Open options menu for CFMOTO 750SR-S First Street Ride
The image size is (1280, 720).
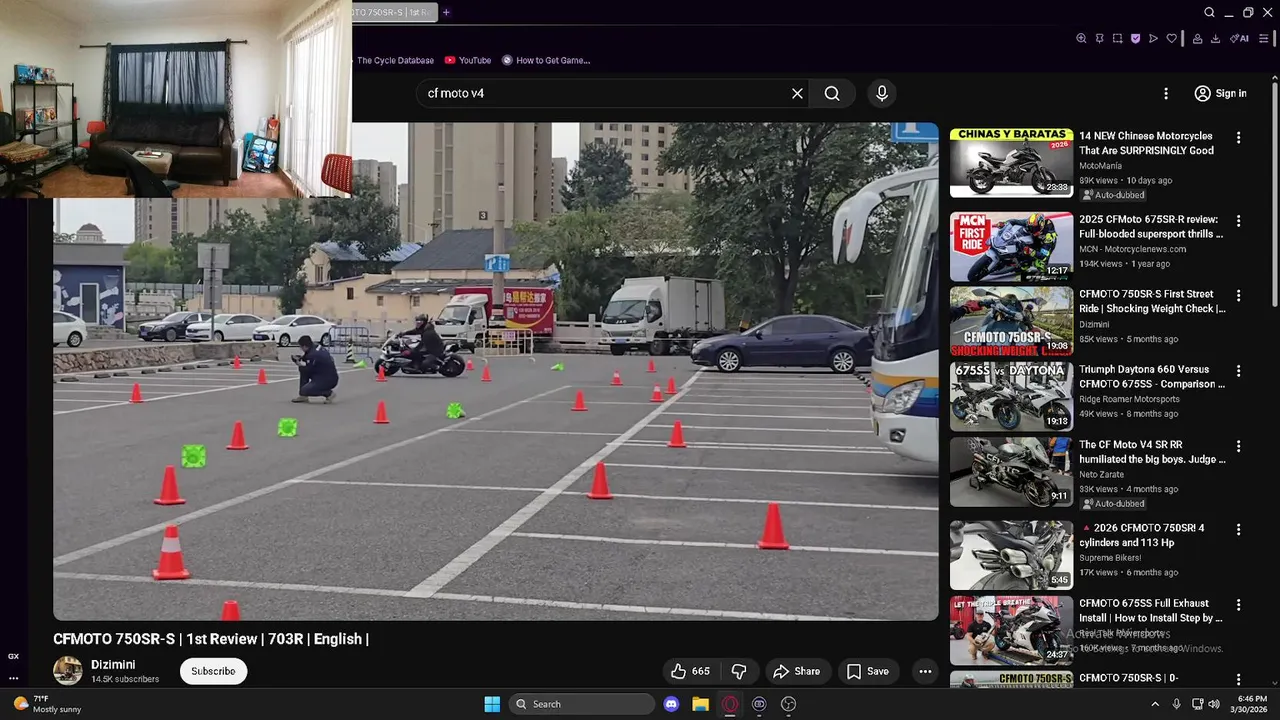click(x=1238, y=295)
